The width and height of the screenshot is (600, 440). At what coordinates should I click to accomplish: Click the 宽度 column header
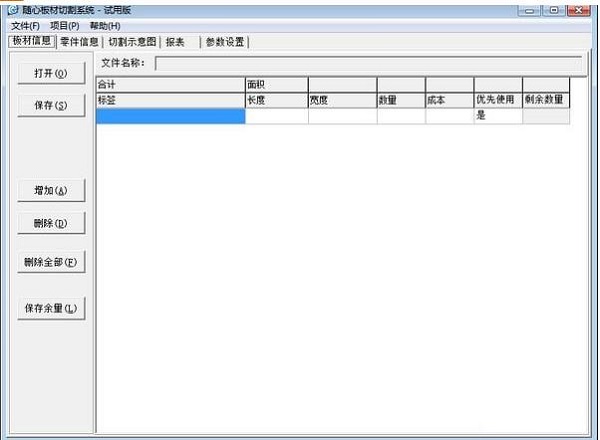(x=342, y=100)
